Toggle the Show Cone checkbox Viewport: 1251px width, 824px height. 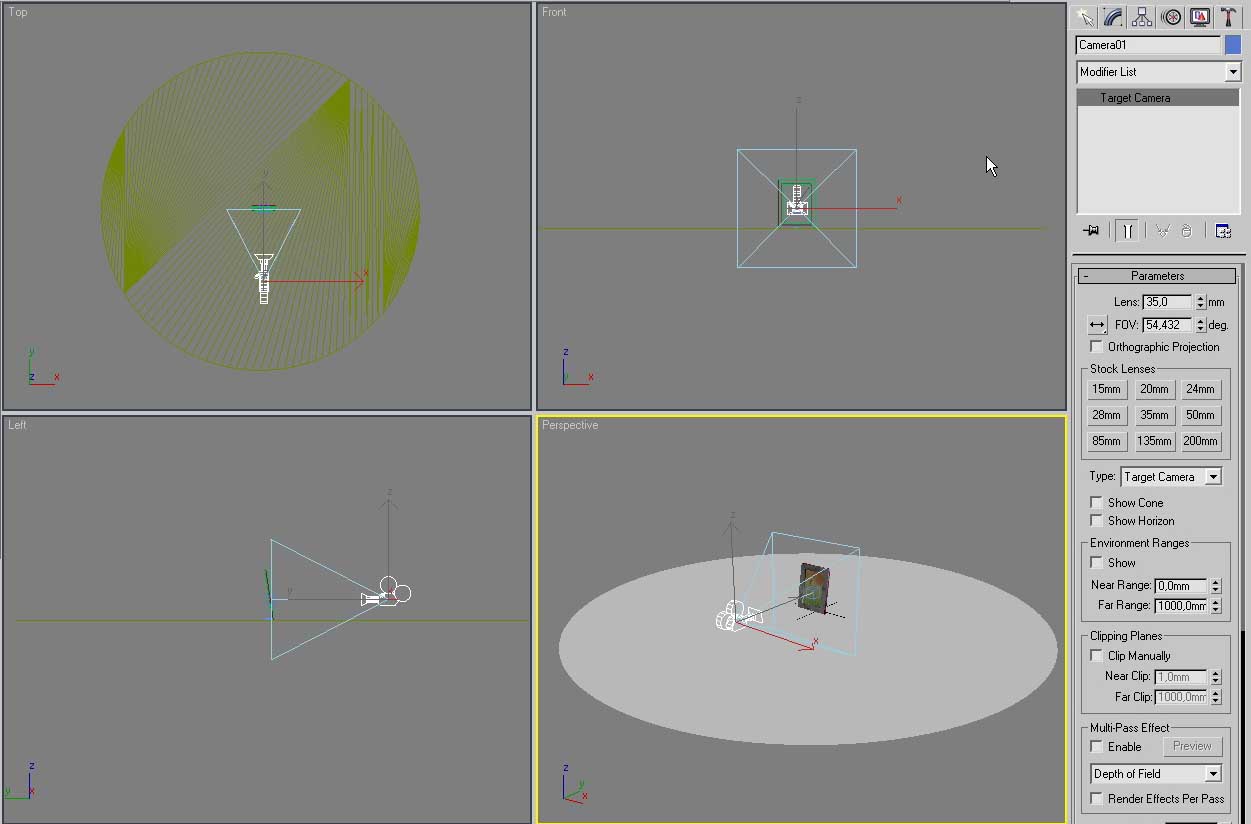[x=1097, y=503]
